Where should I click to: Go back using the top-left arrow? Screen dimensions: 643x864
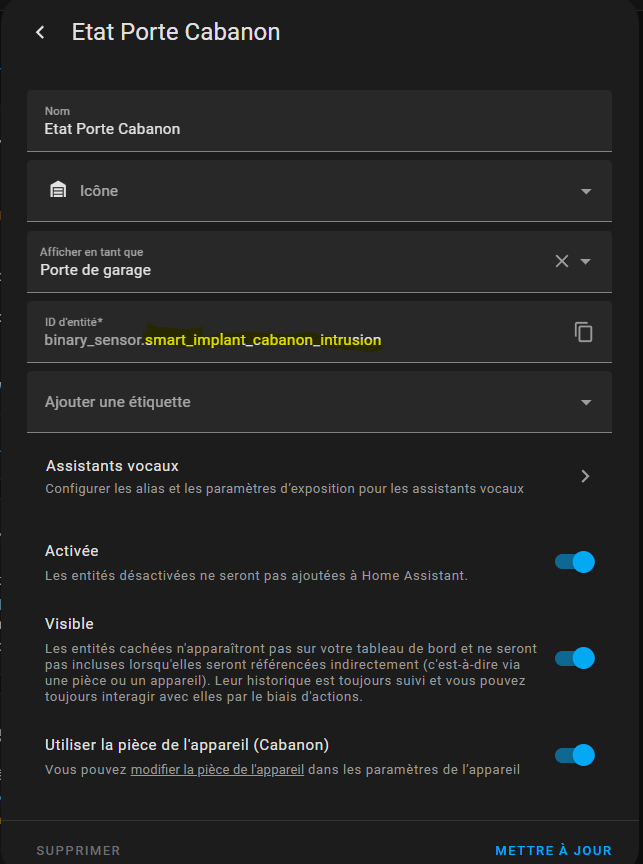(40, 32)
